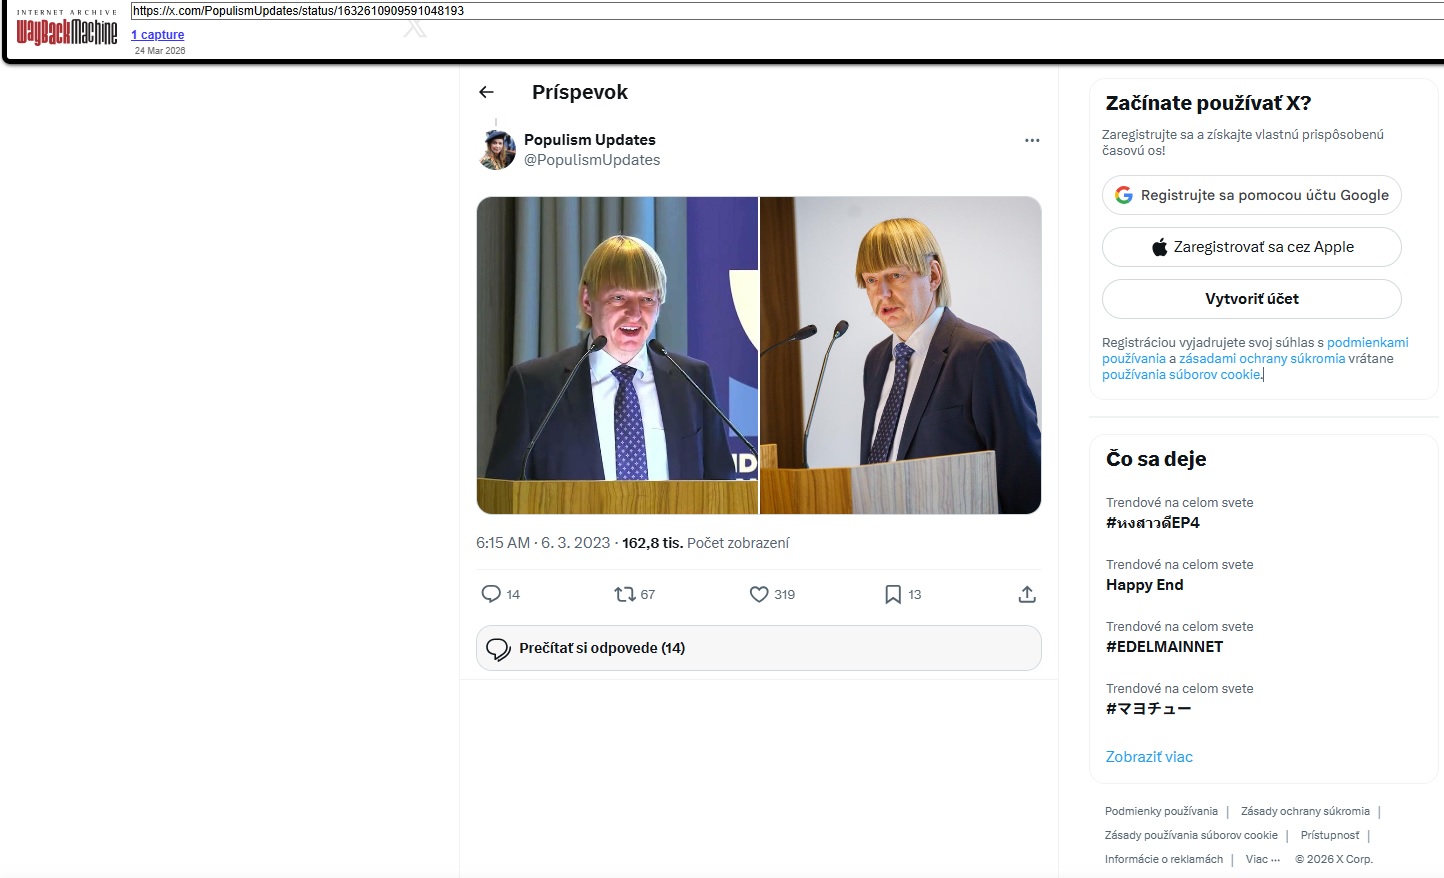Click the repost icon with 67
1444x878 pixels.
[x=625, y=594]
